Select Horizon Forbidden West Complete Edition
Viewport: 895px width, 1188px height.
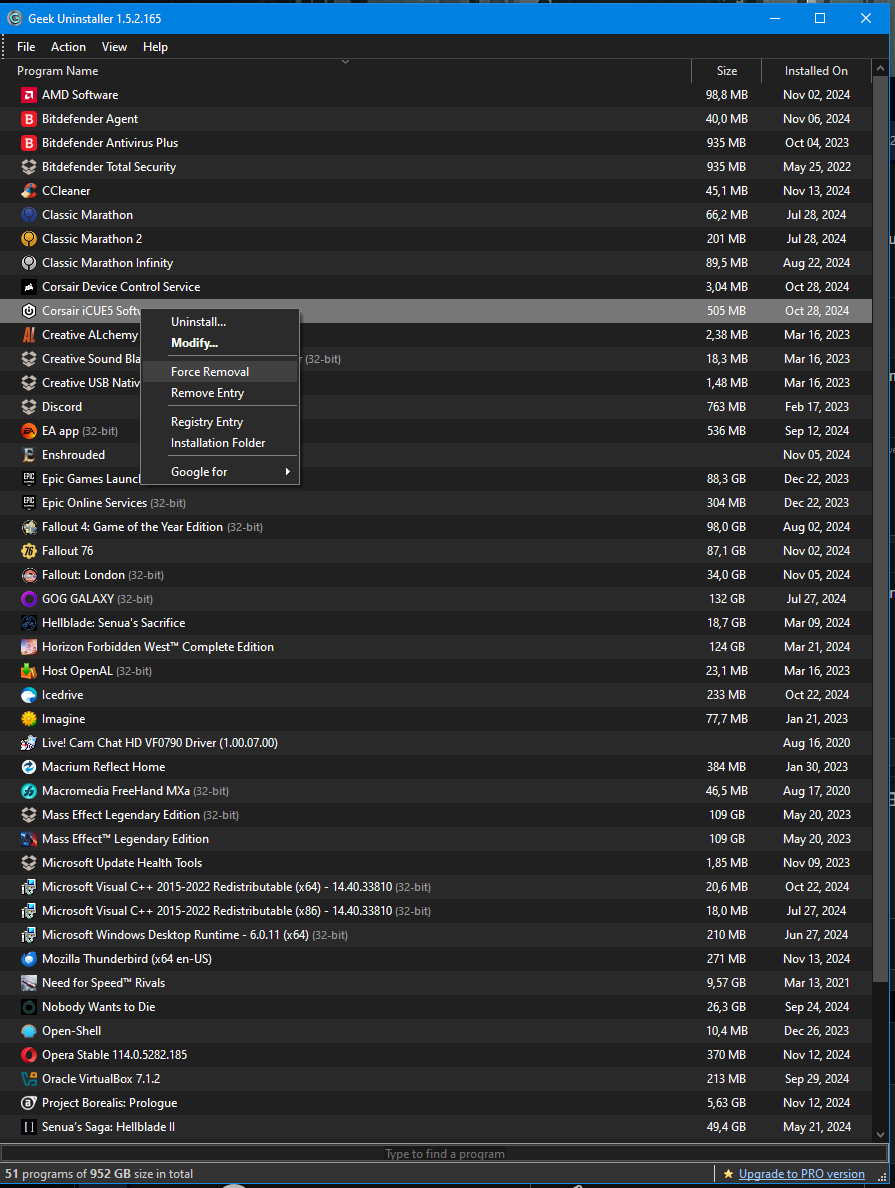pos(436,647)
